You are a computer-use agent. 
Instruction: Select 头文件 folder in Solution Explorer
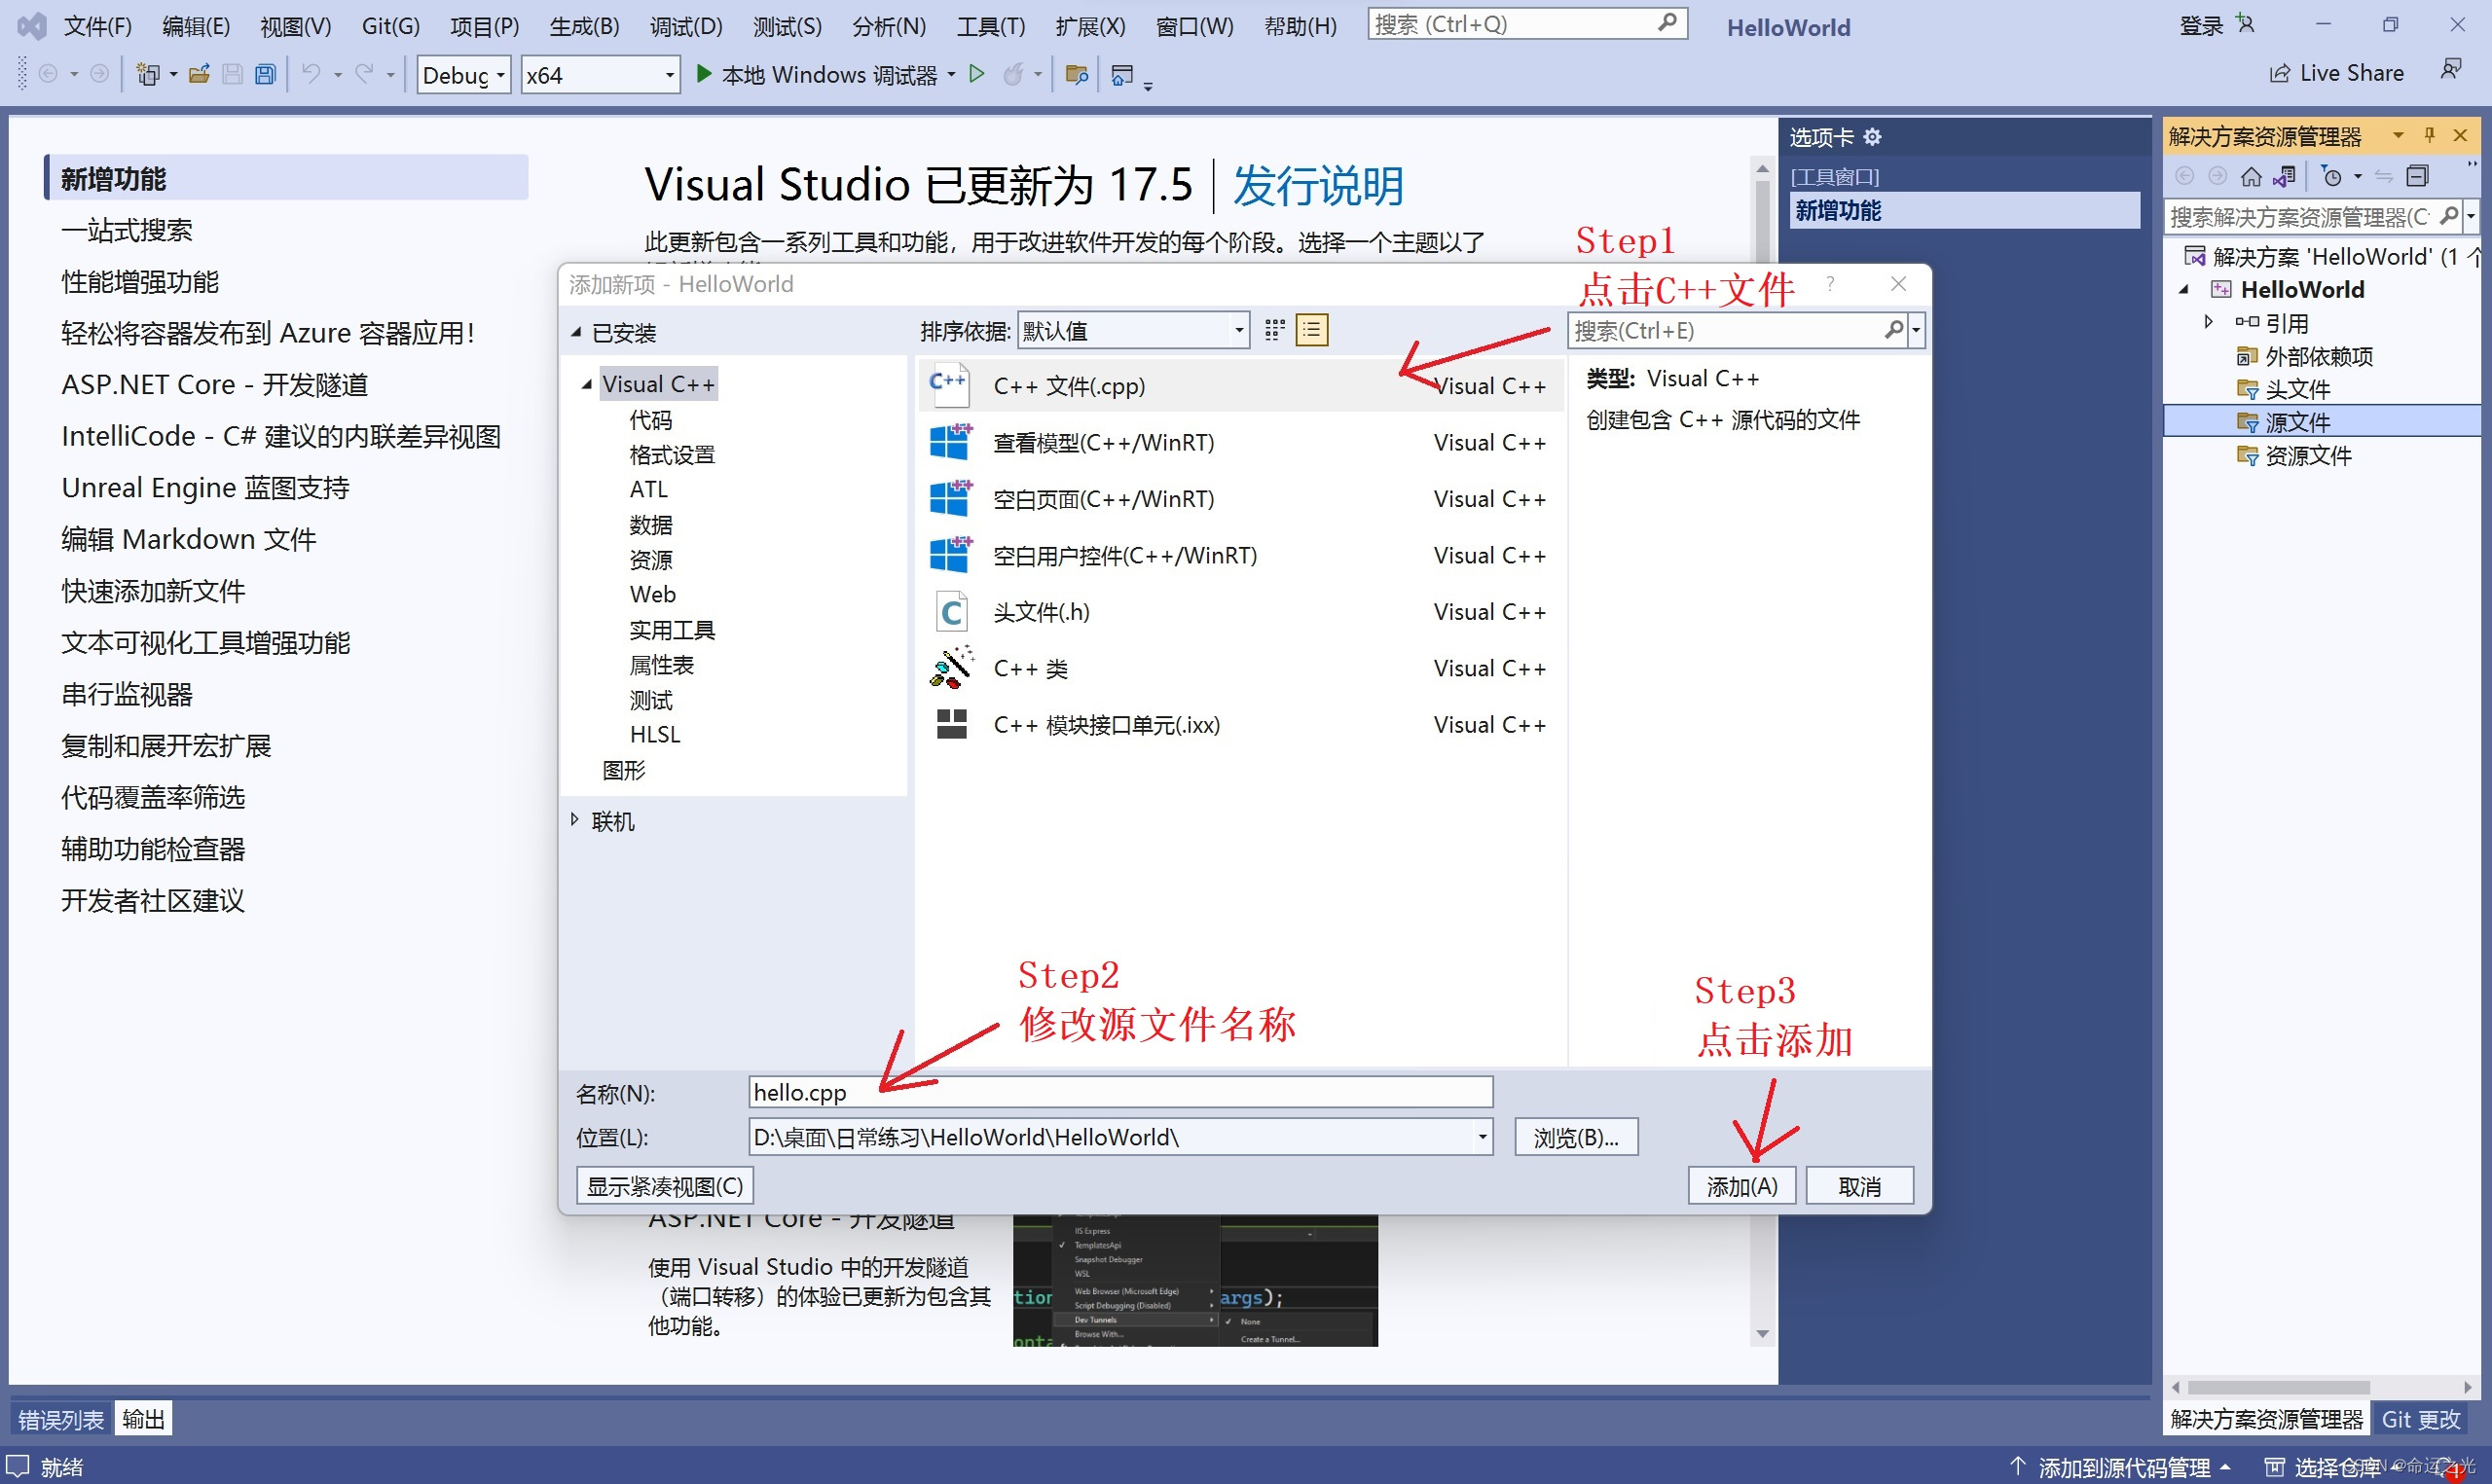pos(2296,389)
